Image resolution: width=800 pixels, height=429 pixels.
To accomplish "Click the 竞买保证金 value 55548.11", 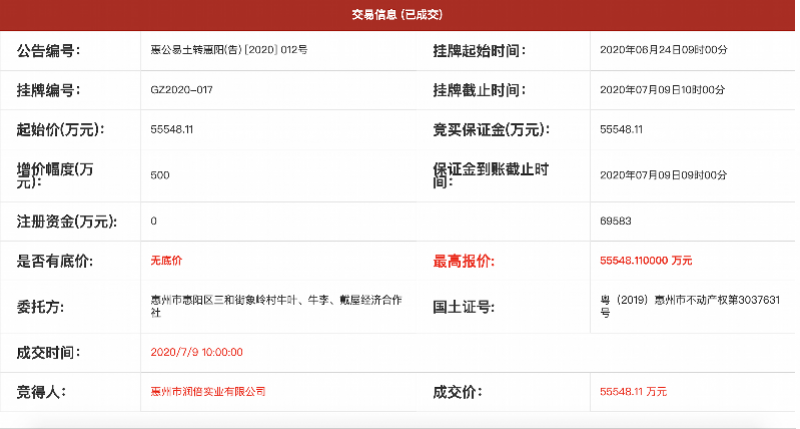I will (x=621, y=130).
